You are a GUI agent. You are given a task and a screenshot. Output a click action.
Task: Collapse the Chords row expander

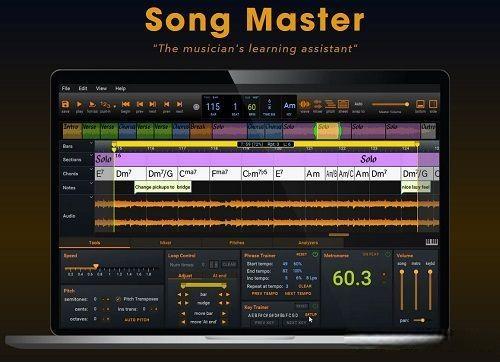pyautogui.click(x=91, y=169)
